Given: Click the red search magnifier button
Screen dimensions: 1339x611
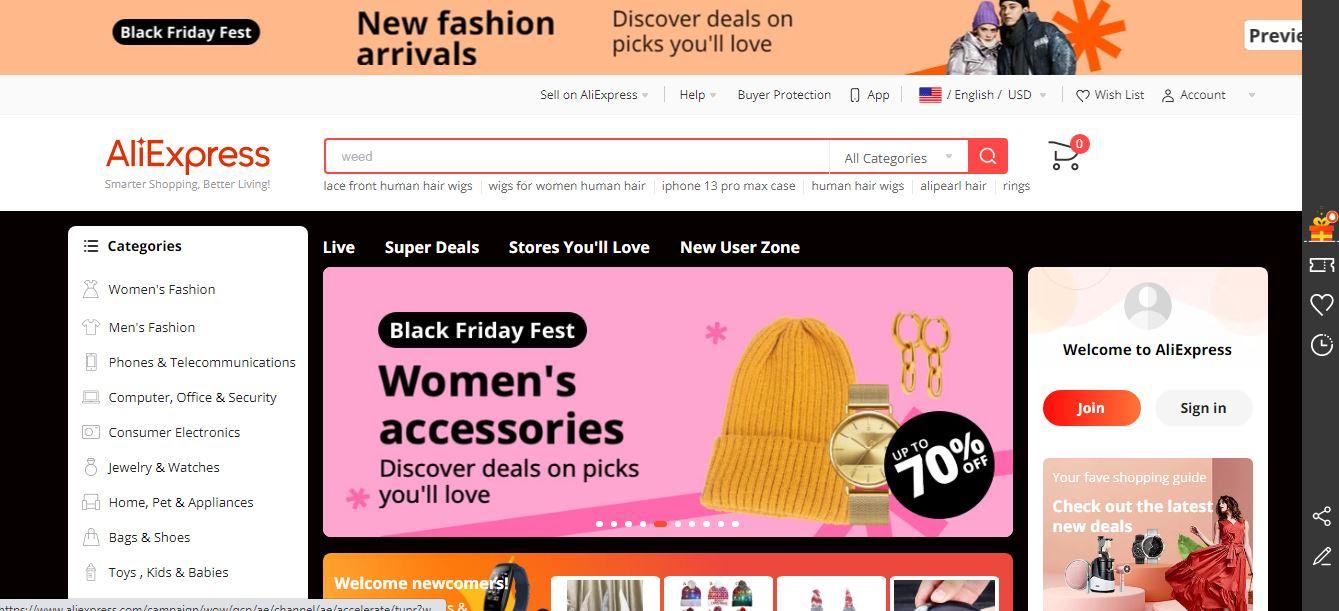Looking at the screenshot, I should 987,156.
